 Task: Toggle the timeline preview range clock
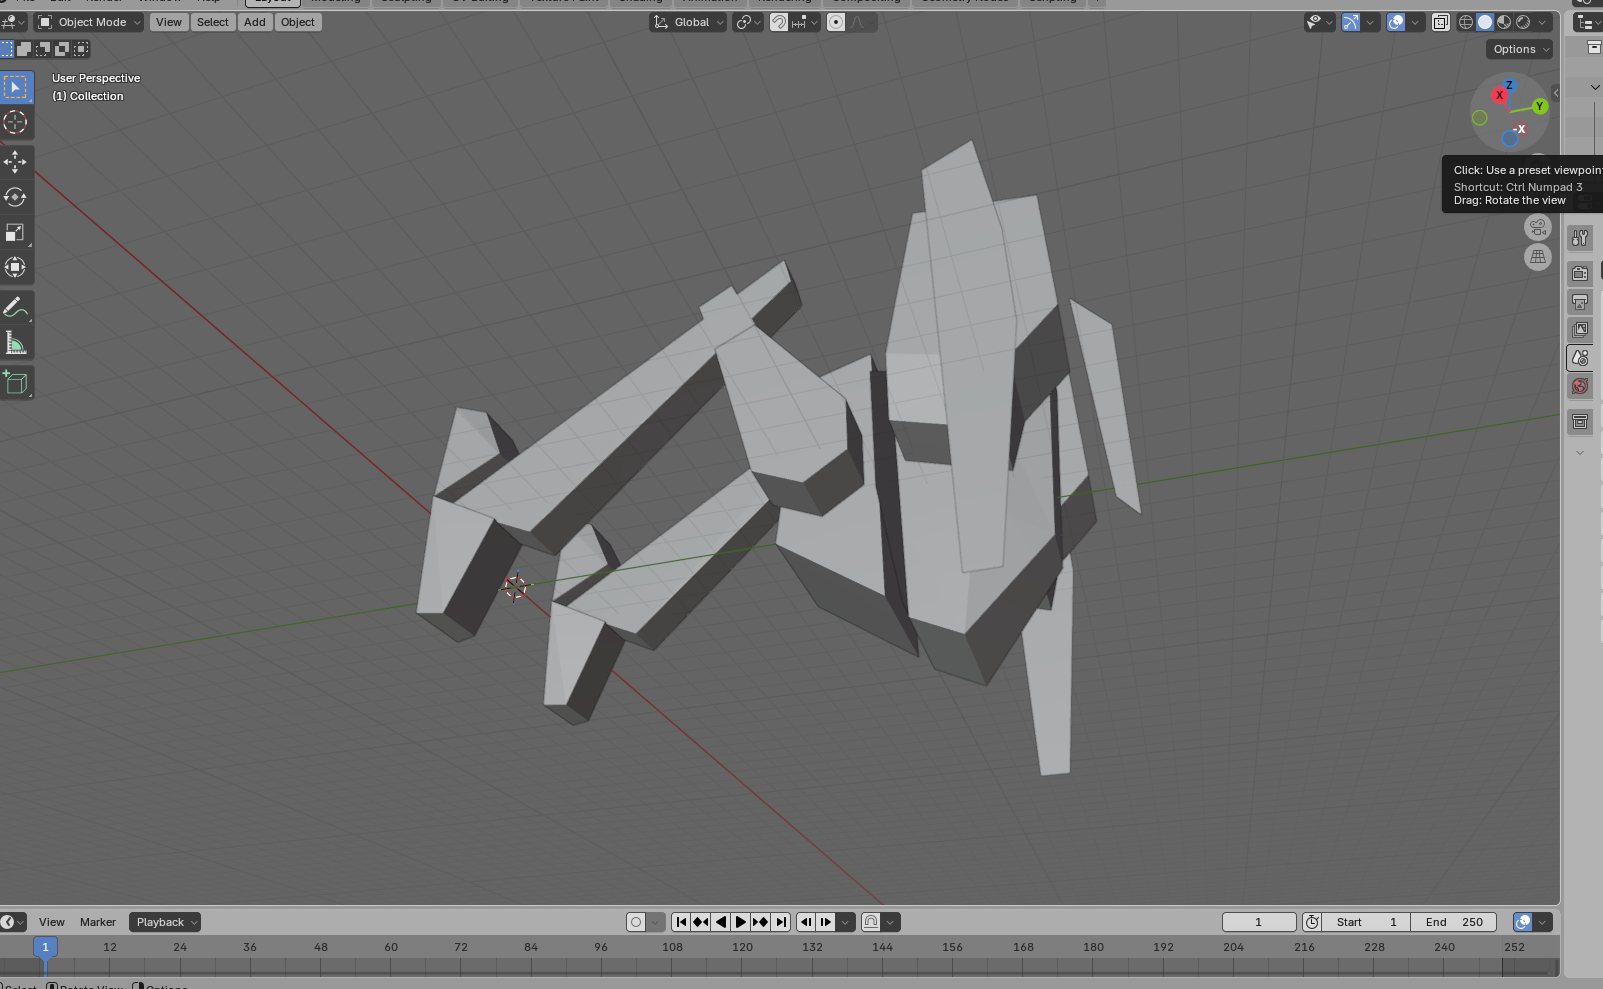click(1312, 922)
